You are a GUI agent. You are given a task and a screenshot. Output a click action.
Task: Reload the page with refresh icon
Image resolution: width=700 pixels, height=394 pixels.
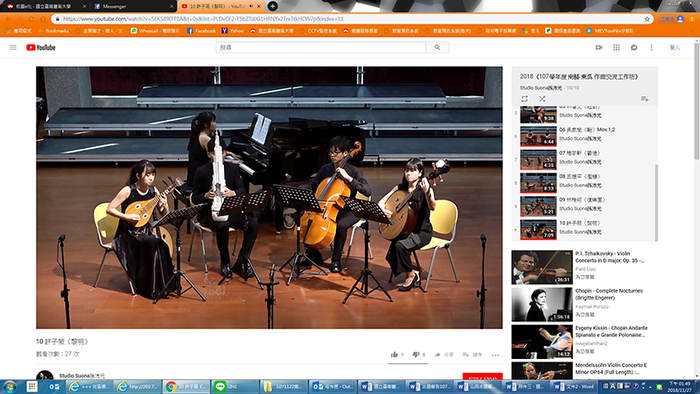[31, 19]
